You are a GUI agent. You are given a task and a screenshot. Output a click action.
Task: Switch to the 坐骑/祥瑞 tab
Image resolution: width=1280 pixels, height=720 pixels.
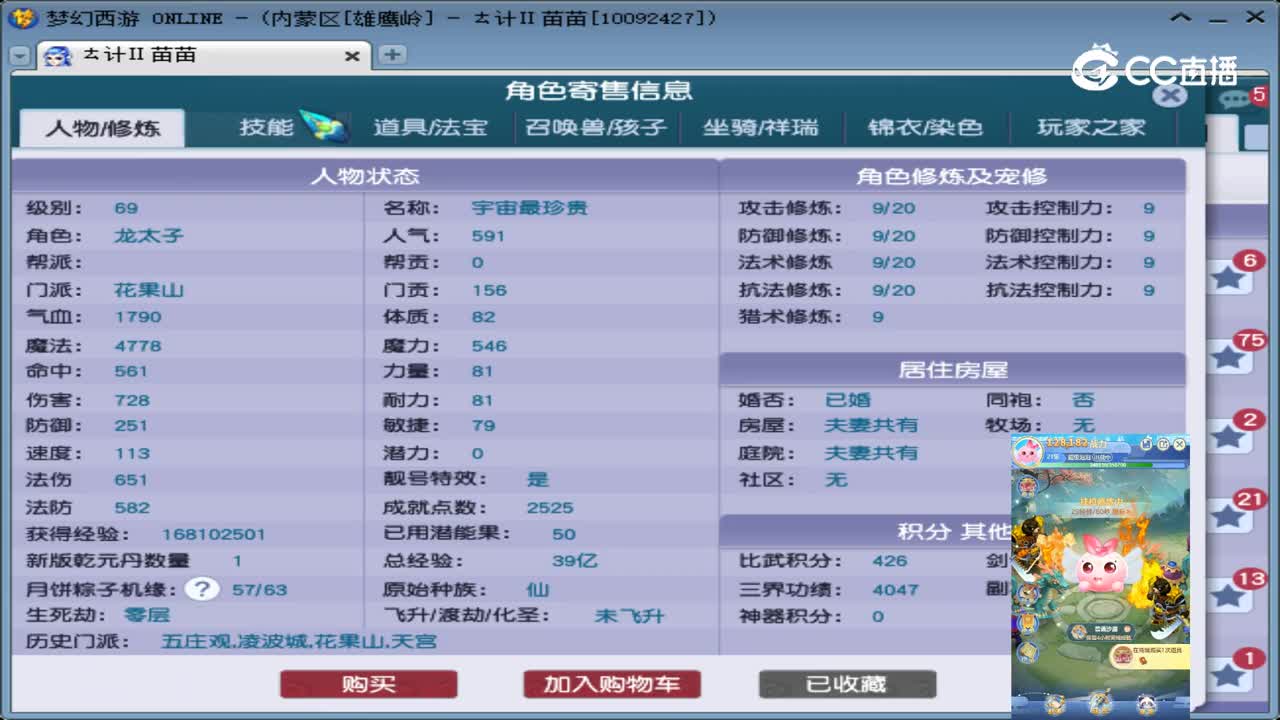760,127
